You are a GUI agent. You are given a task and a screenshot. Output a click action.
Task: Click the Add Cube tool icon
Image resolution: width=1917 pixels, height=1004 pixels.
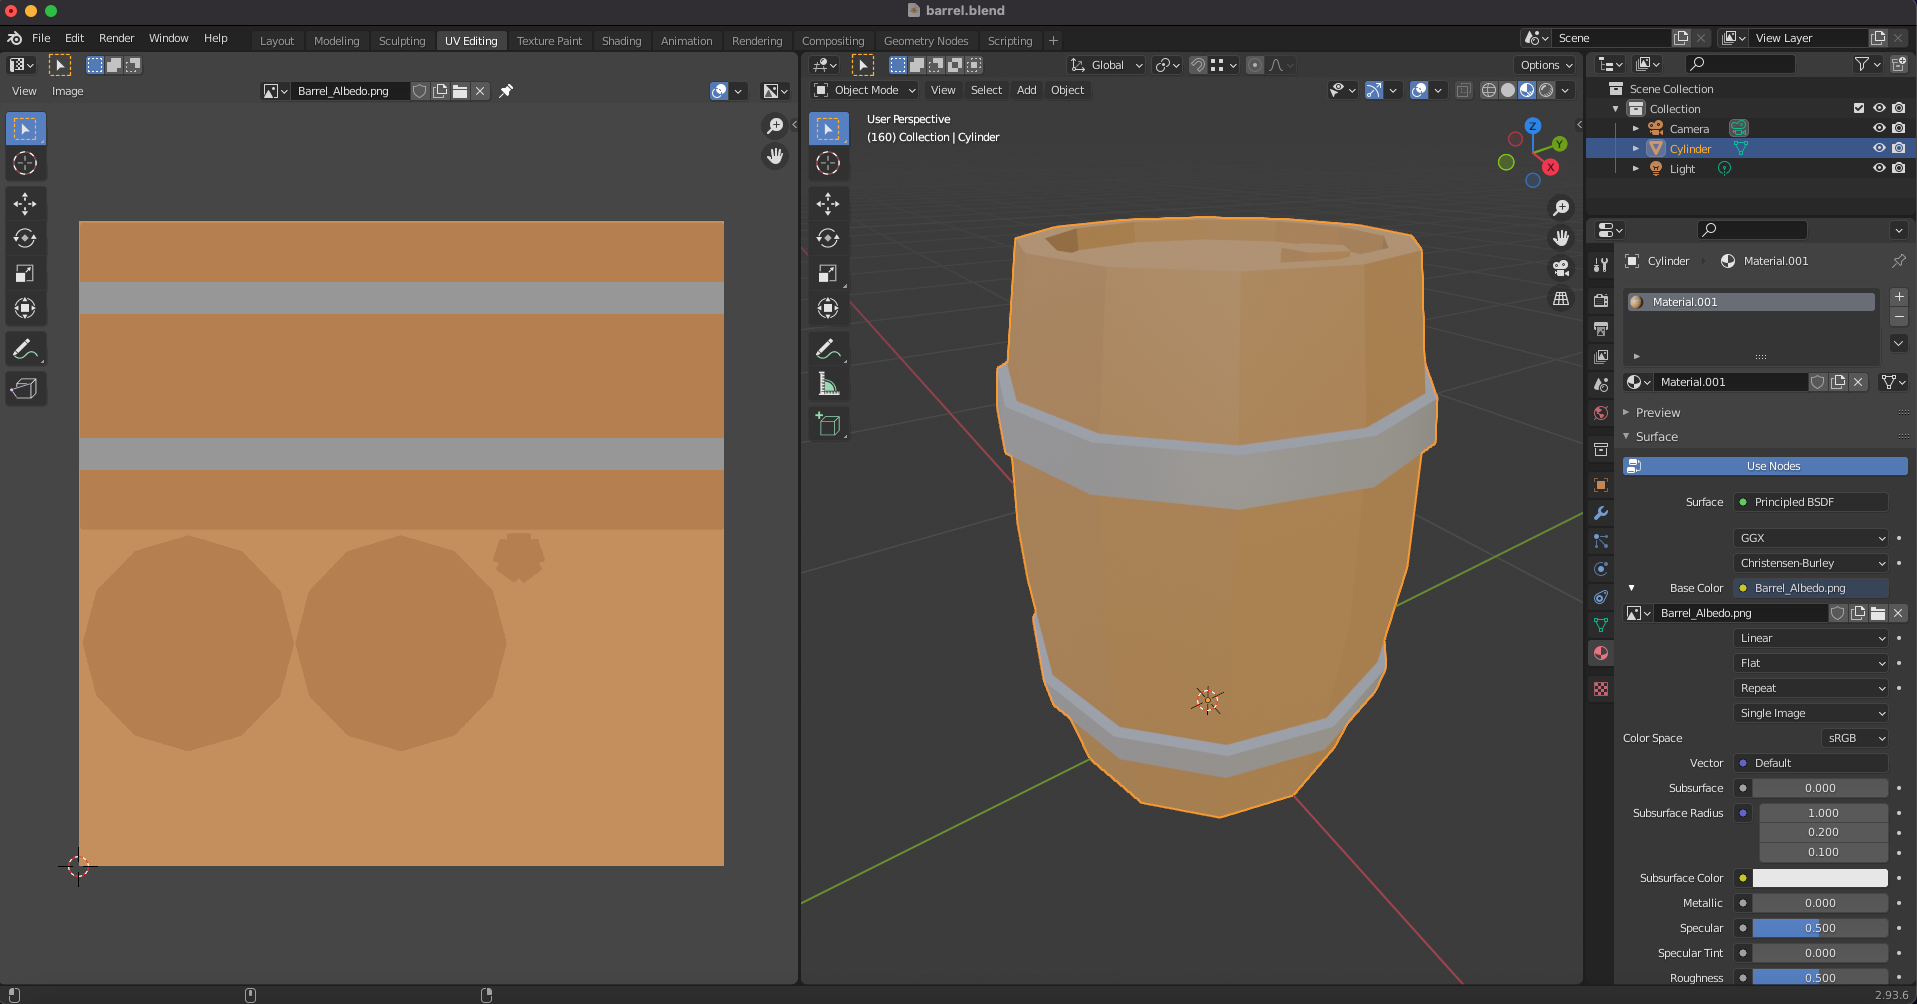click(828, 424)
